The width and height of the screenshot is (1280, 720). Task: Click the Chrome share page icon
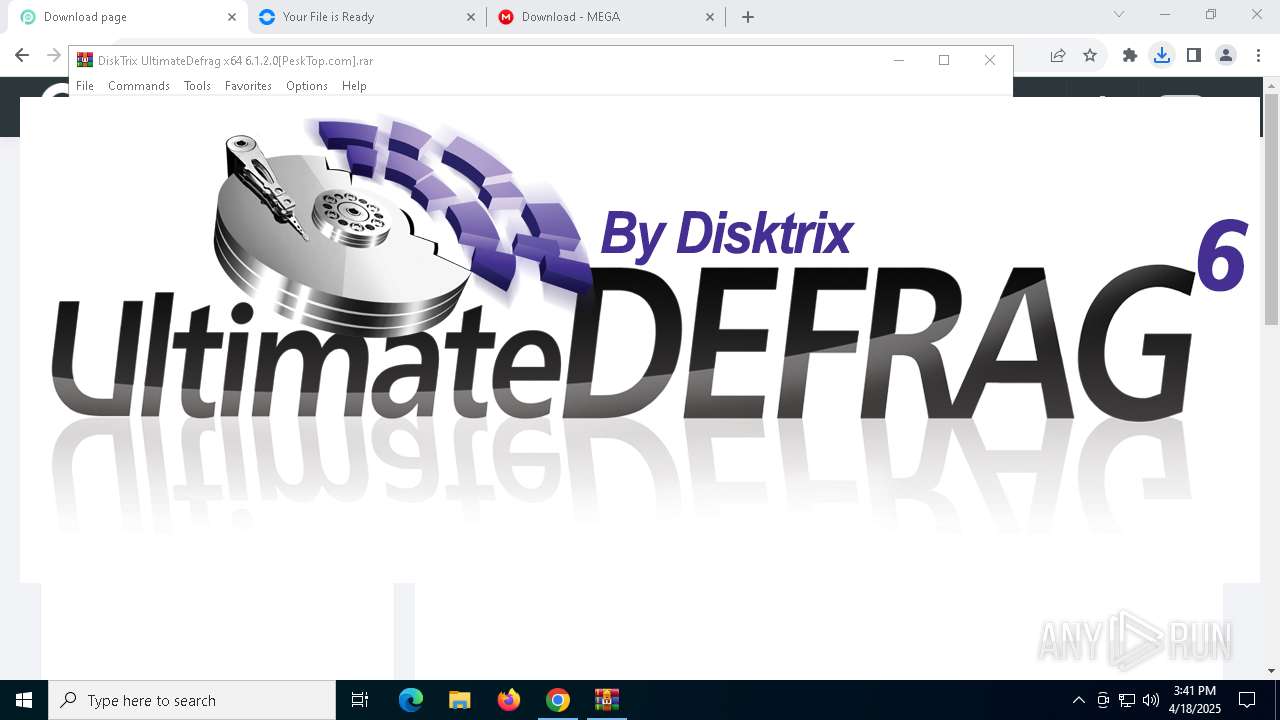point(1058,56)
